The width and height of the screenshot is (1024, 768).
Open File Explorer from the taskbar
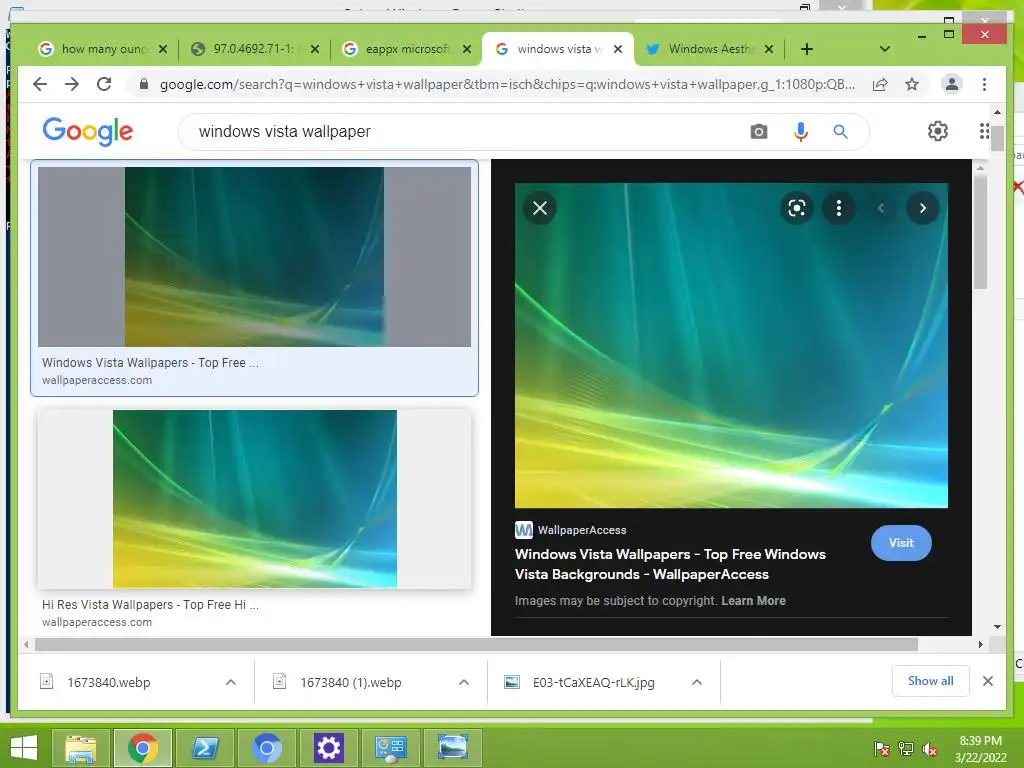pos(80,748)
